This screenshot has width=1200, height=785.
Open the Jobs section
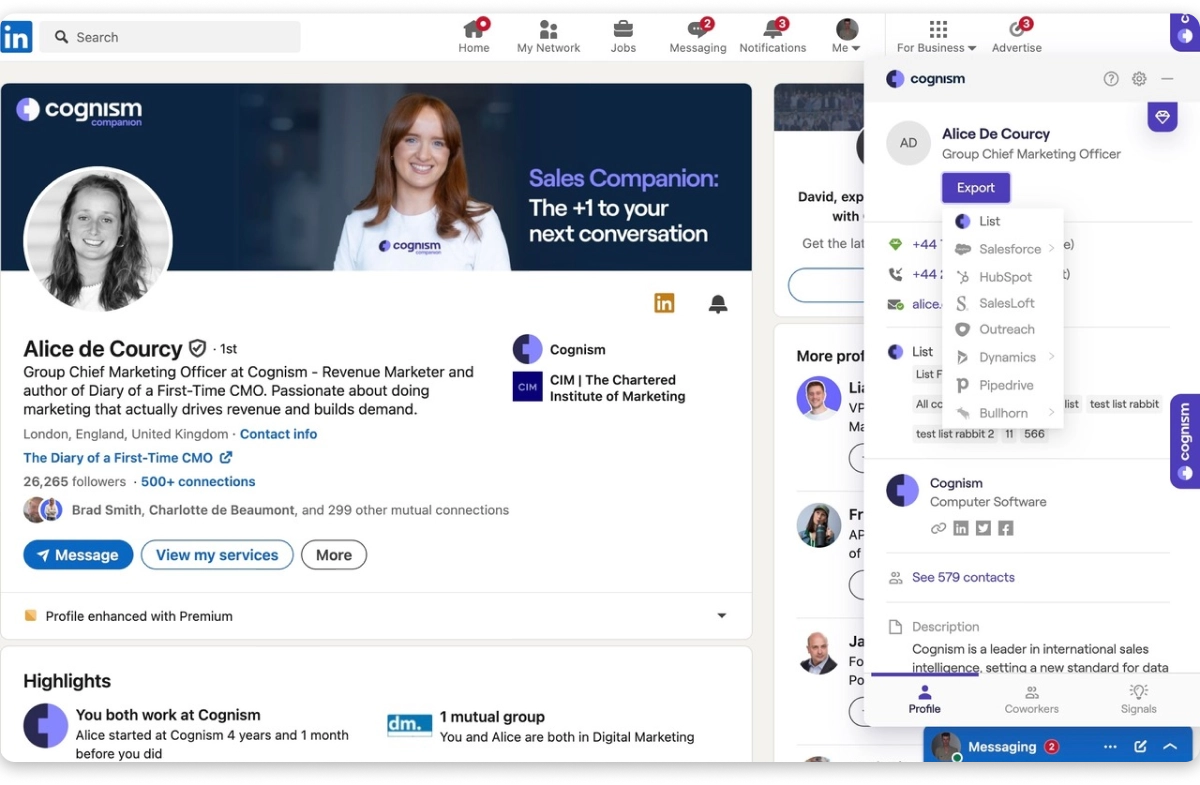623,36
